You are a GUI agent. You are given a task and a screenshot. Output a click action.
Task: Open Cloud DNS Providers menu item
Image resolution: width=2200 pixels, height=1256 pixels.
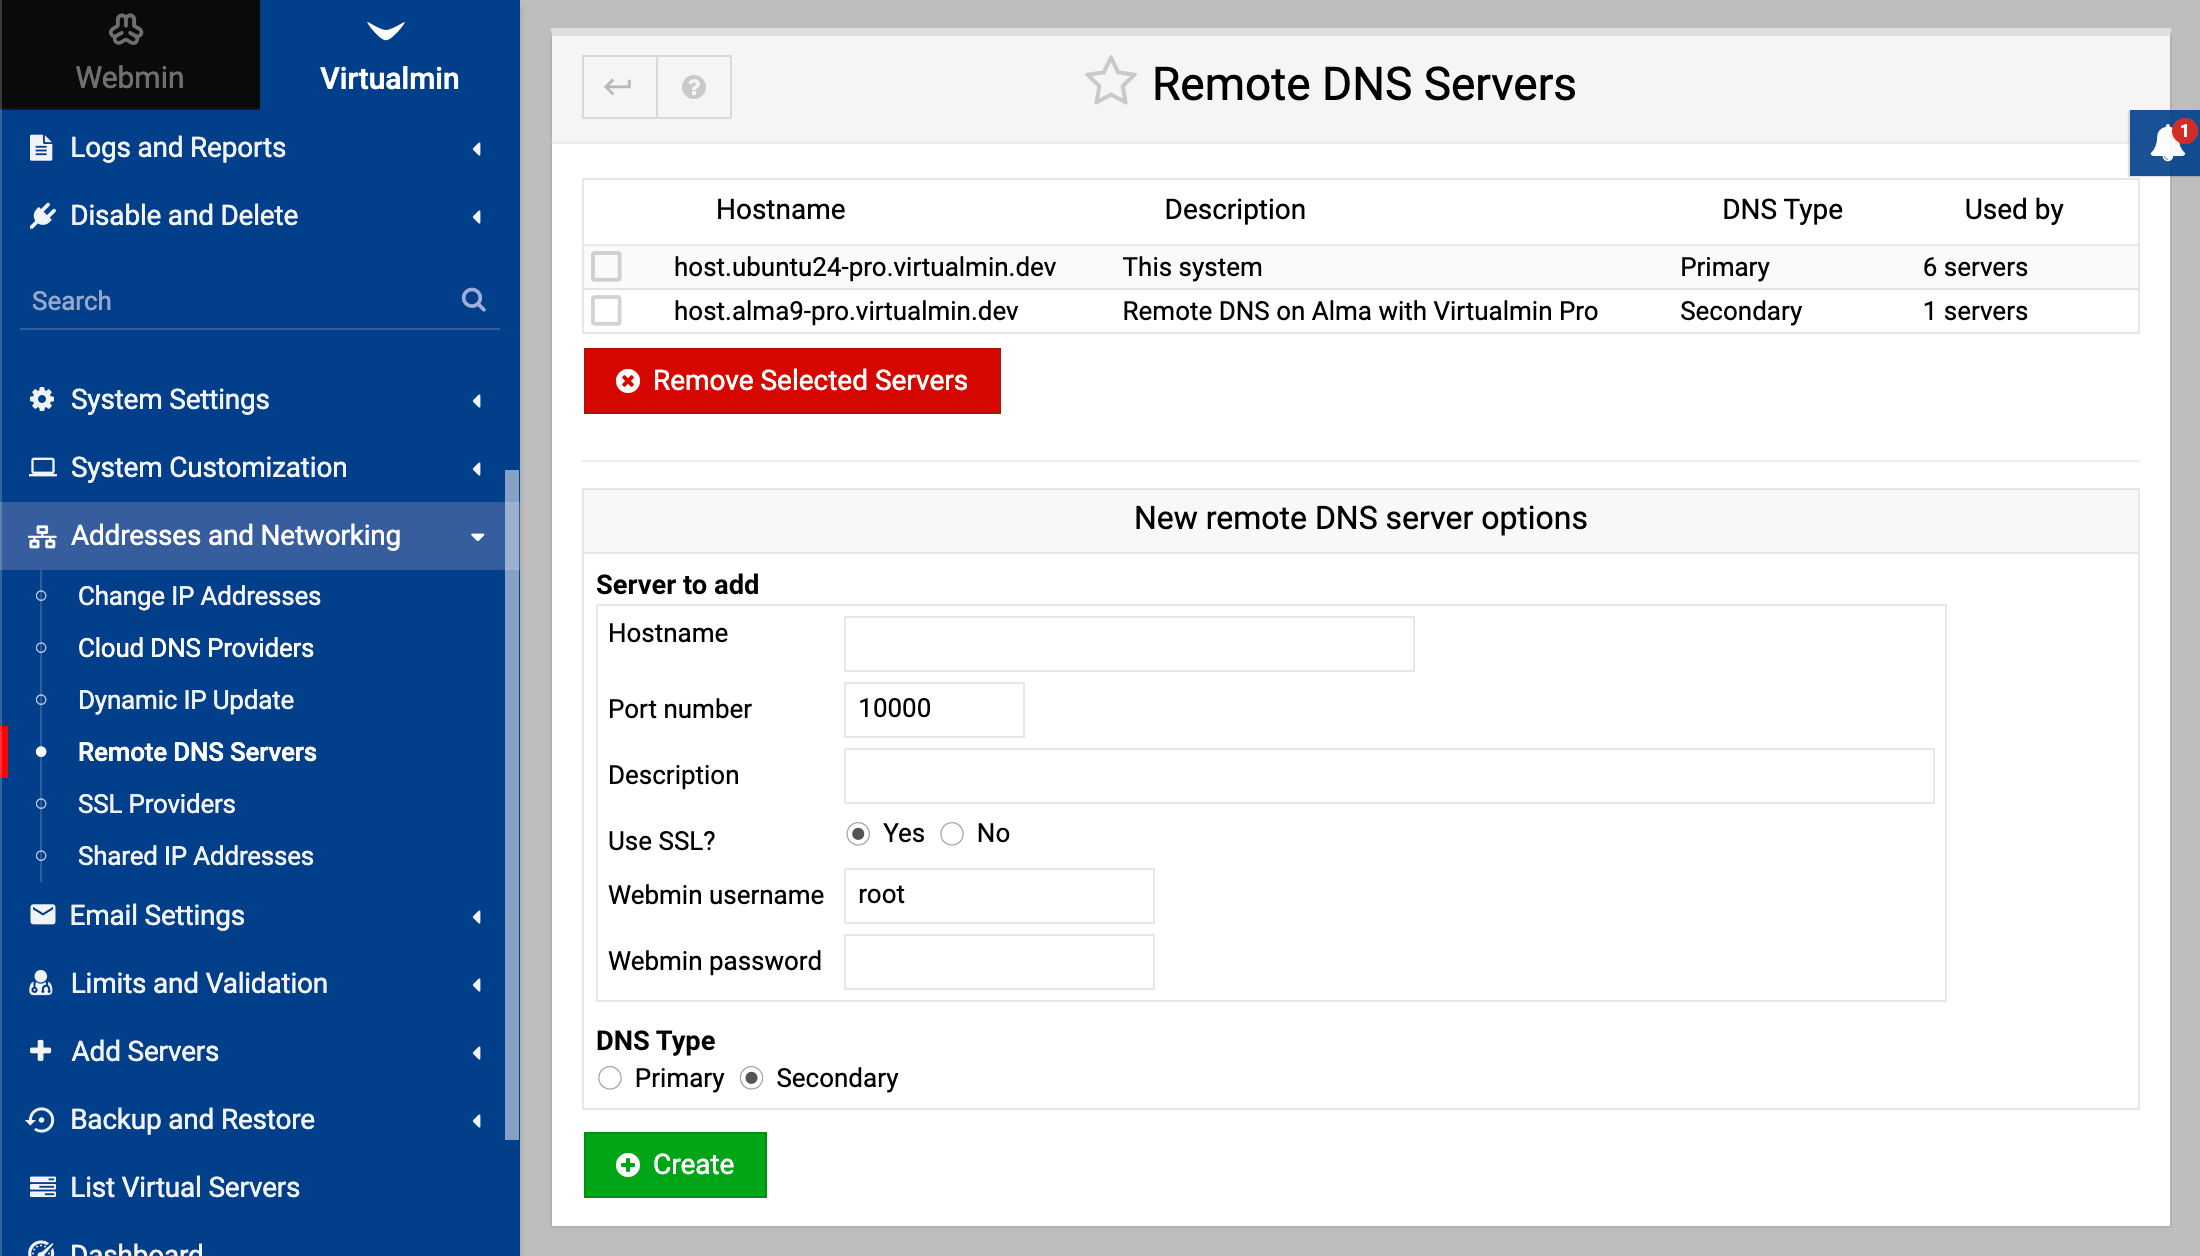[x=196, y=648]
